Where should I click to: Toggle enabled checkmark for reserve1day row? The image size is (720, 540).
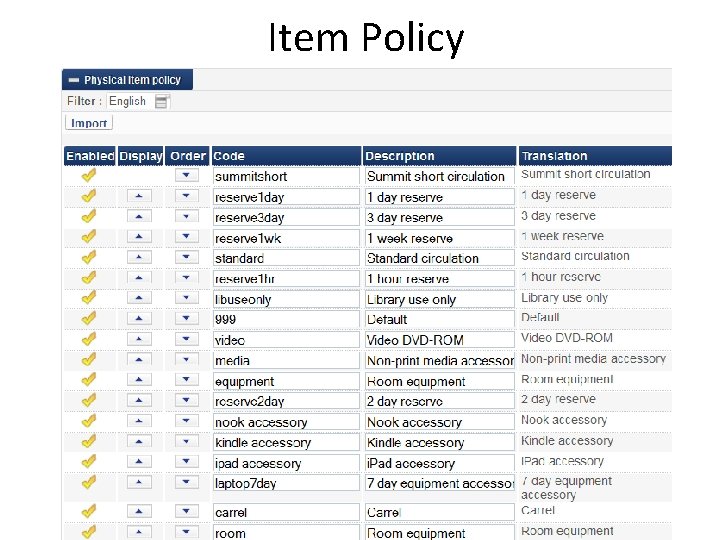[89, 196]
